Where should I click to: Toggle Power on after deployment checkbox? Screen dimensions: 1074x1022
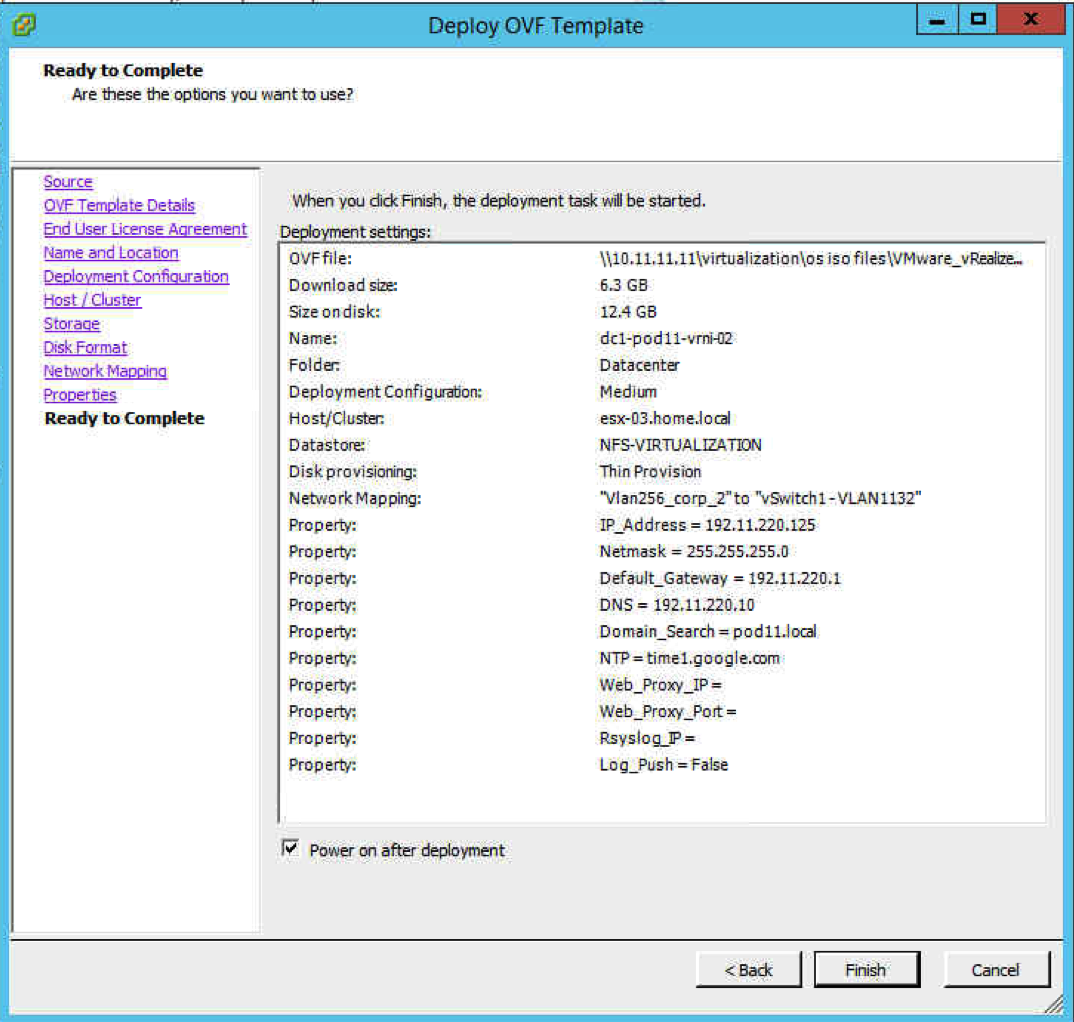[x=291, y=849]
